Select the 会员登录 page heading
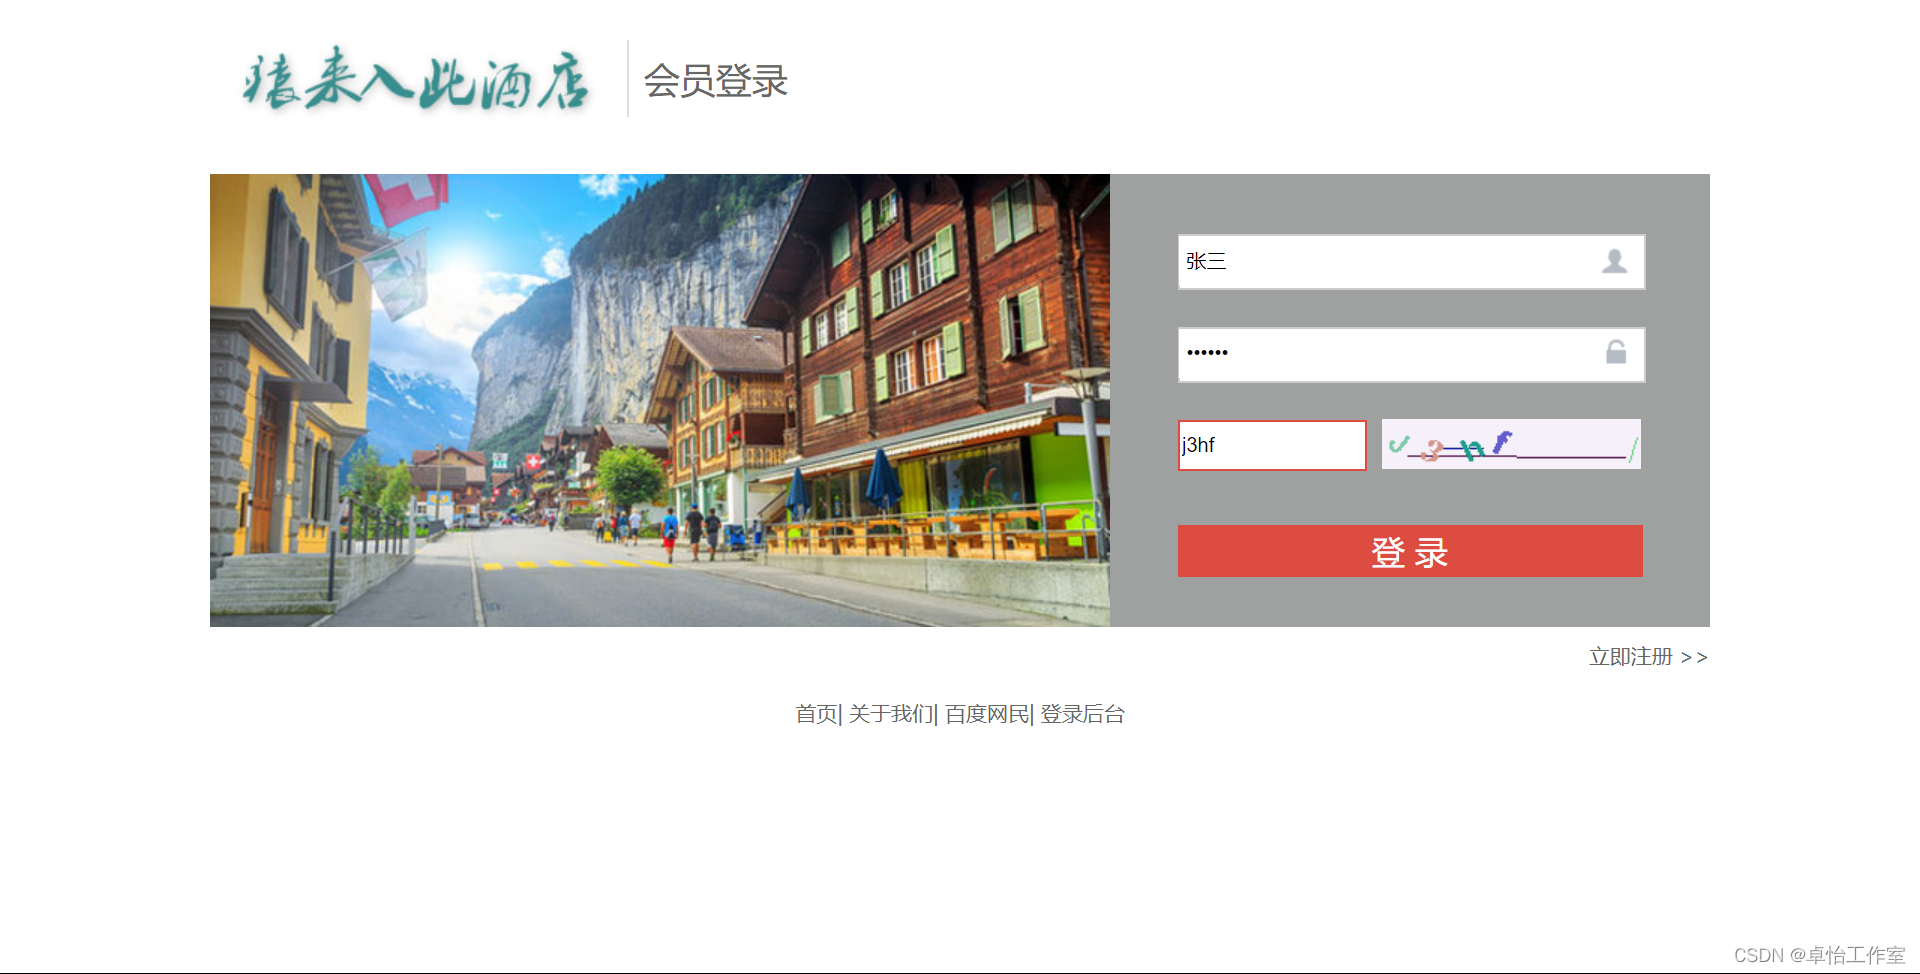The image size is (1920, 974). pyautogui.click(x=717, y=82)
